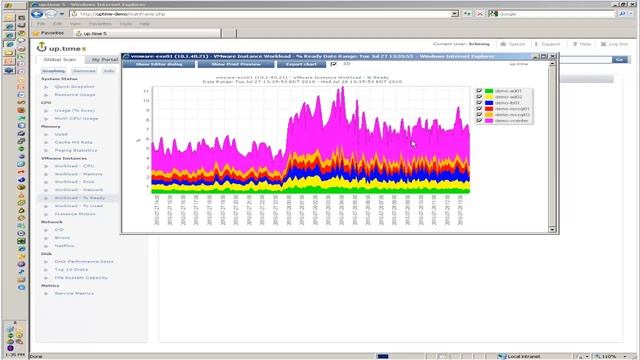
Task: Open CPU Usage (% busy) graph link
Action: [75, 111]
